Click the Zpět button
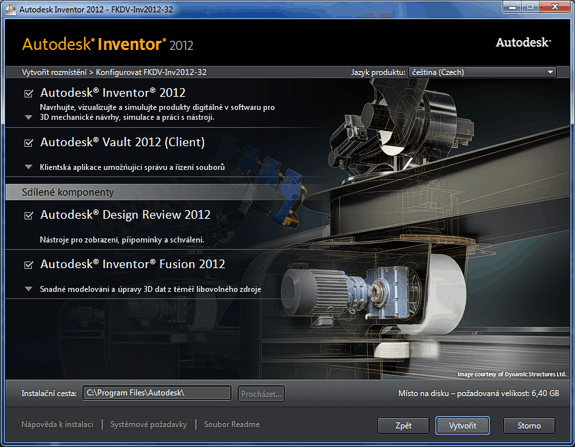The image size is (575, 447). pos(403,426)
